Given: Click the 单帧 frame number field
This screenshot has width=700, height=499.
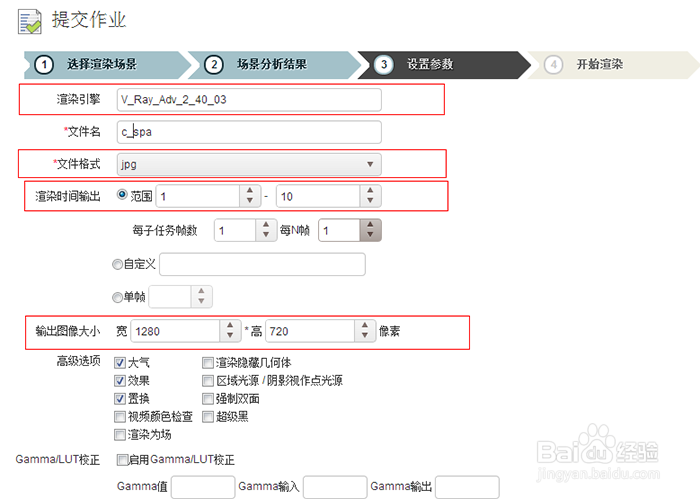Looking at the screenshot, I should pyautogui.click(x=170, y=297).
